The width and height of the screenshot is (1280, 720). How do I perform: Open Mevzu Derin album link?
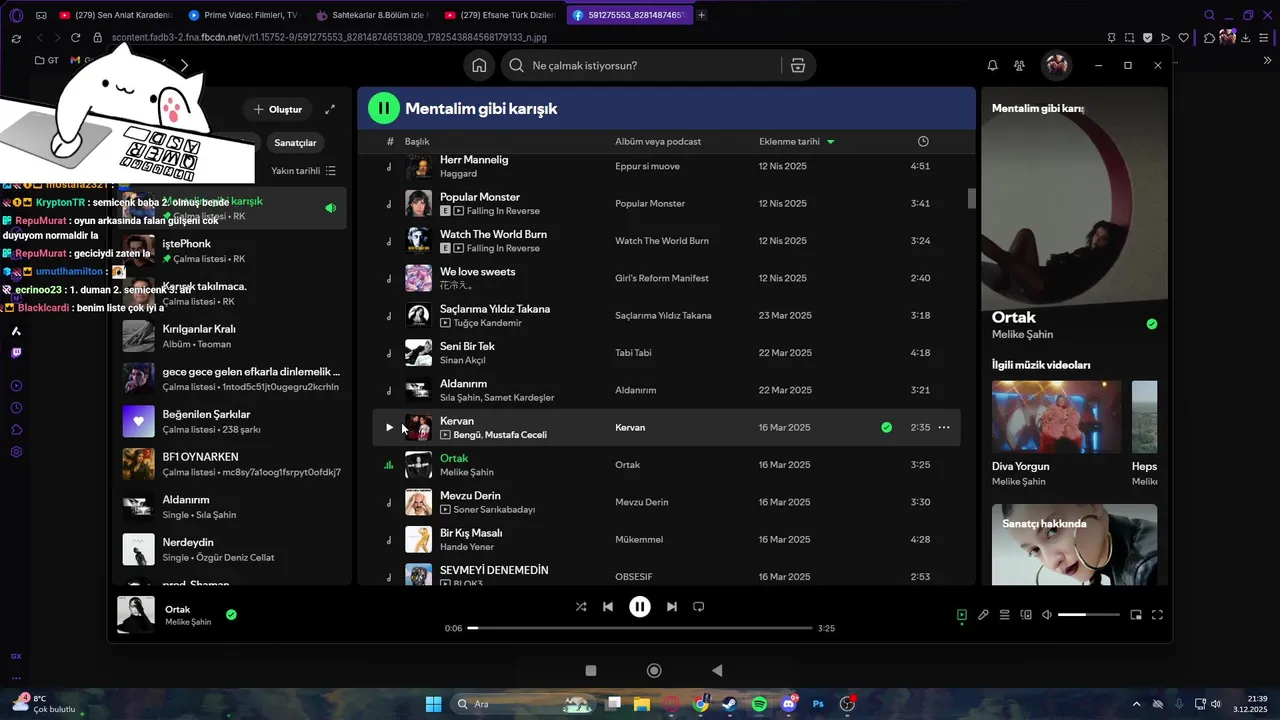641,502
